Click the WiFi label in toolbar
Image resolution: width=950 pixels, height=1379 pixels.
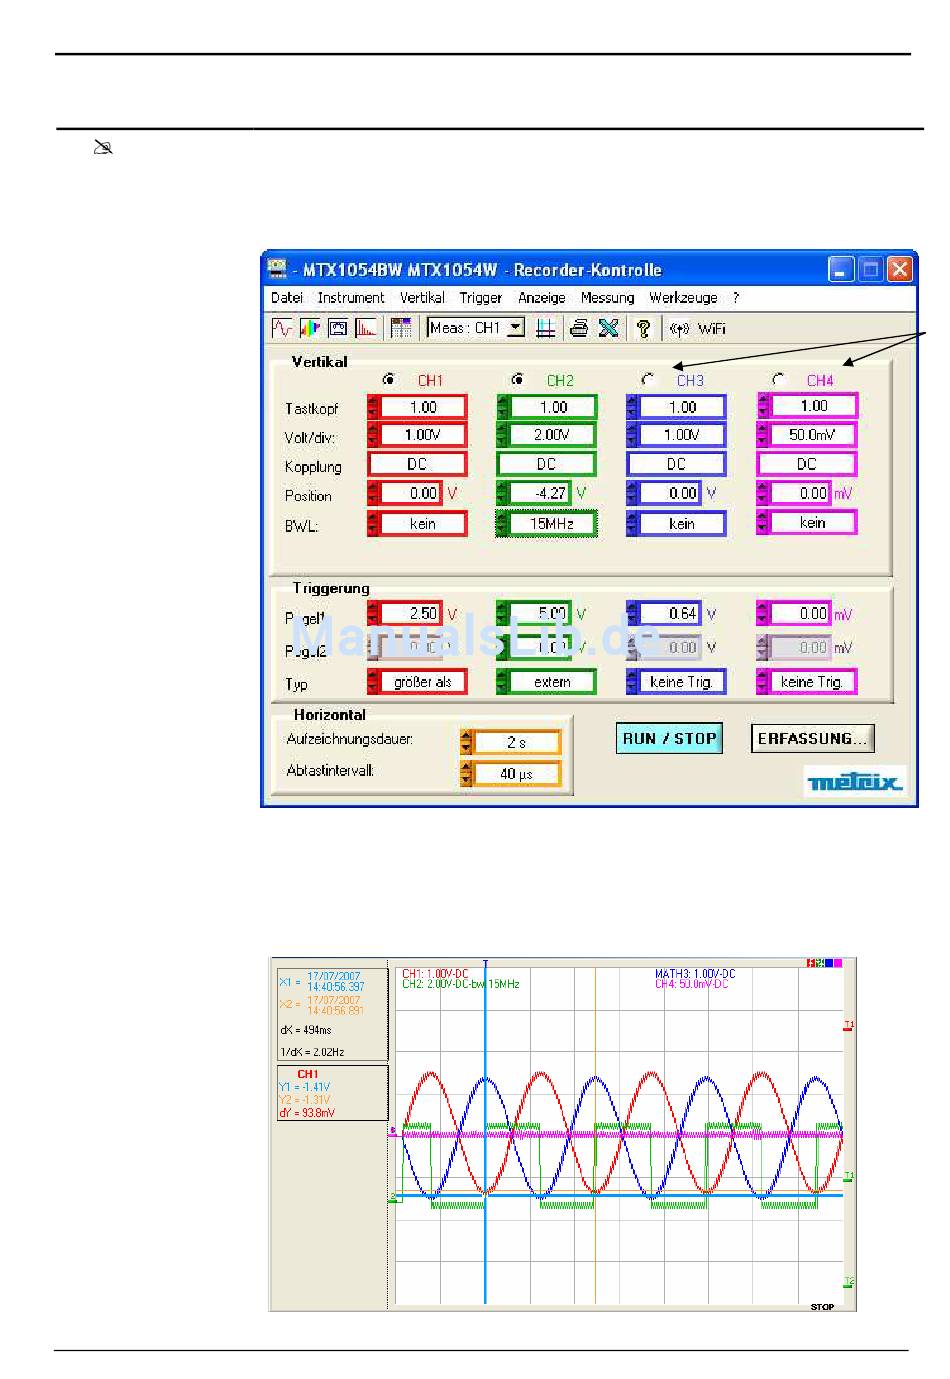(x=712, y=328)
